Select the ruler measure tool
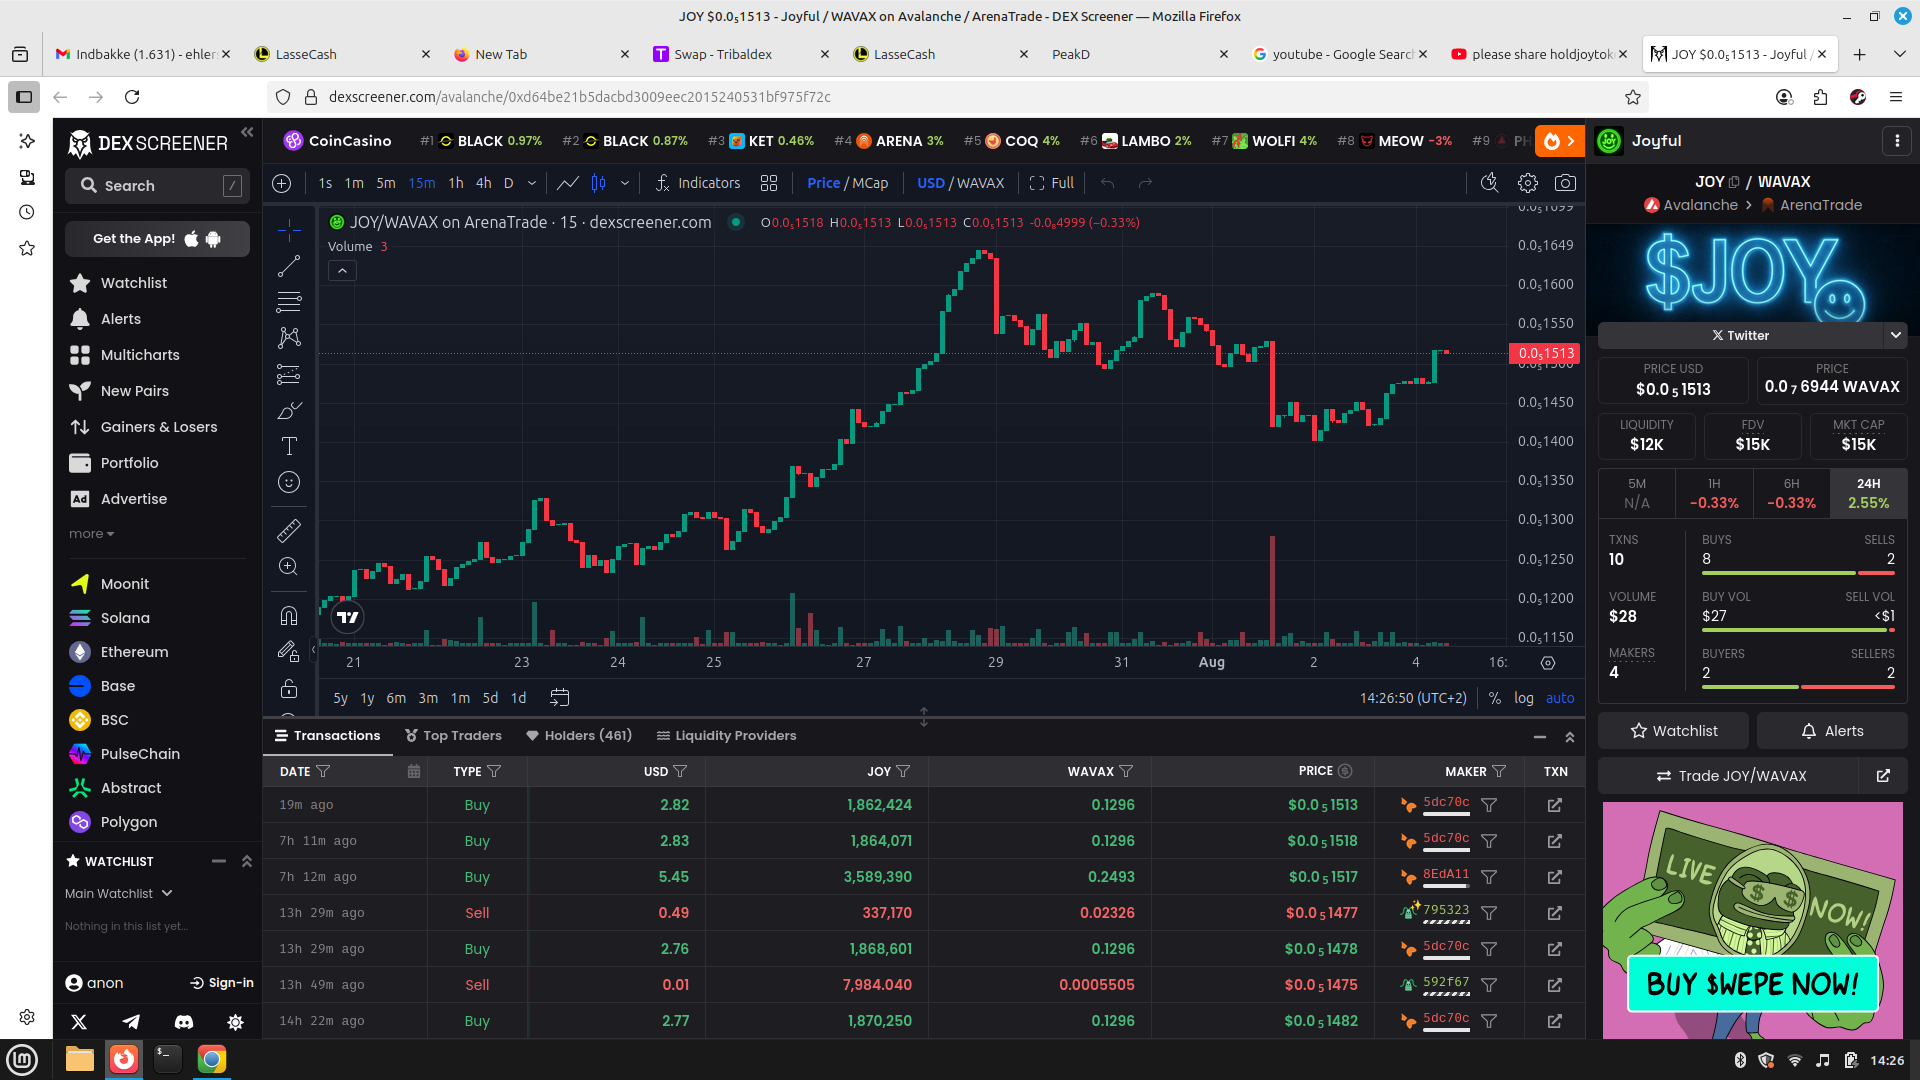The width and height of the screenshot is (1920, 1080). tap(289, 531)
